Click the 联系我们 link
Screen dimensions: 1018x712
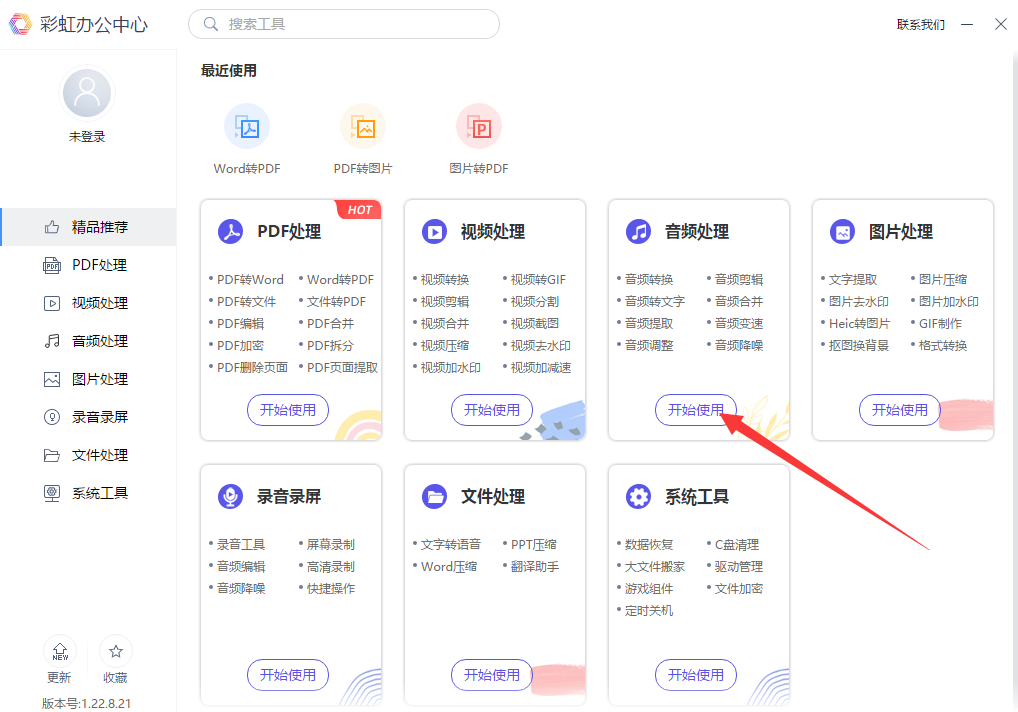coord(920,24)
